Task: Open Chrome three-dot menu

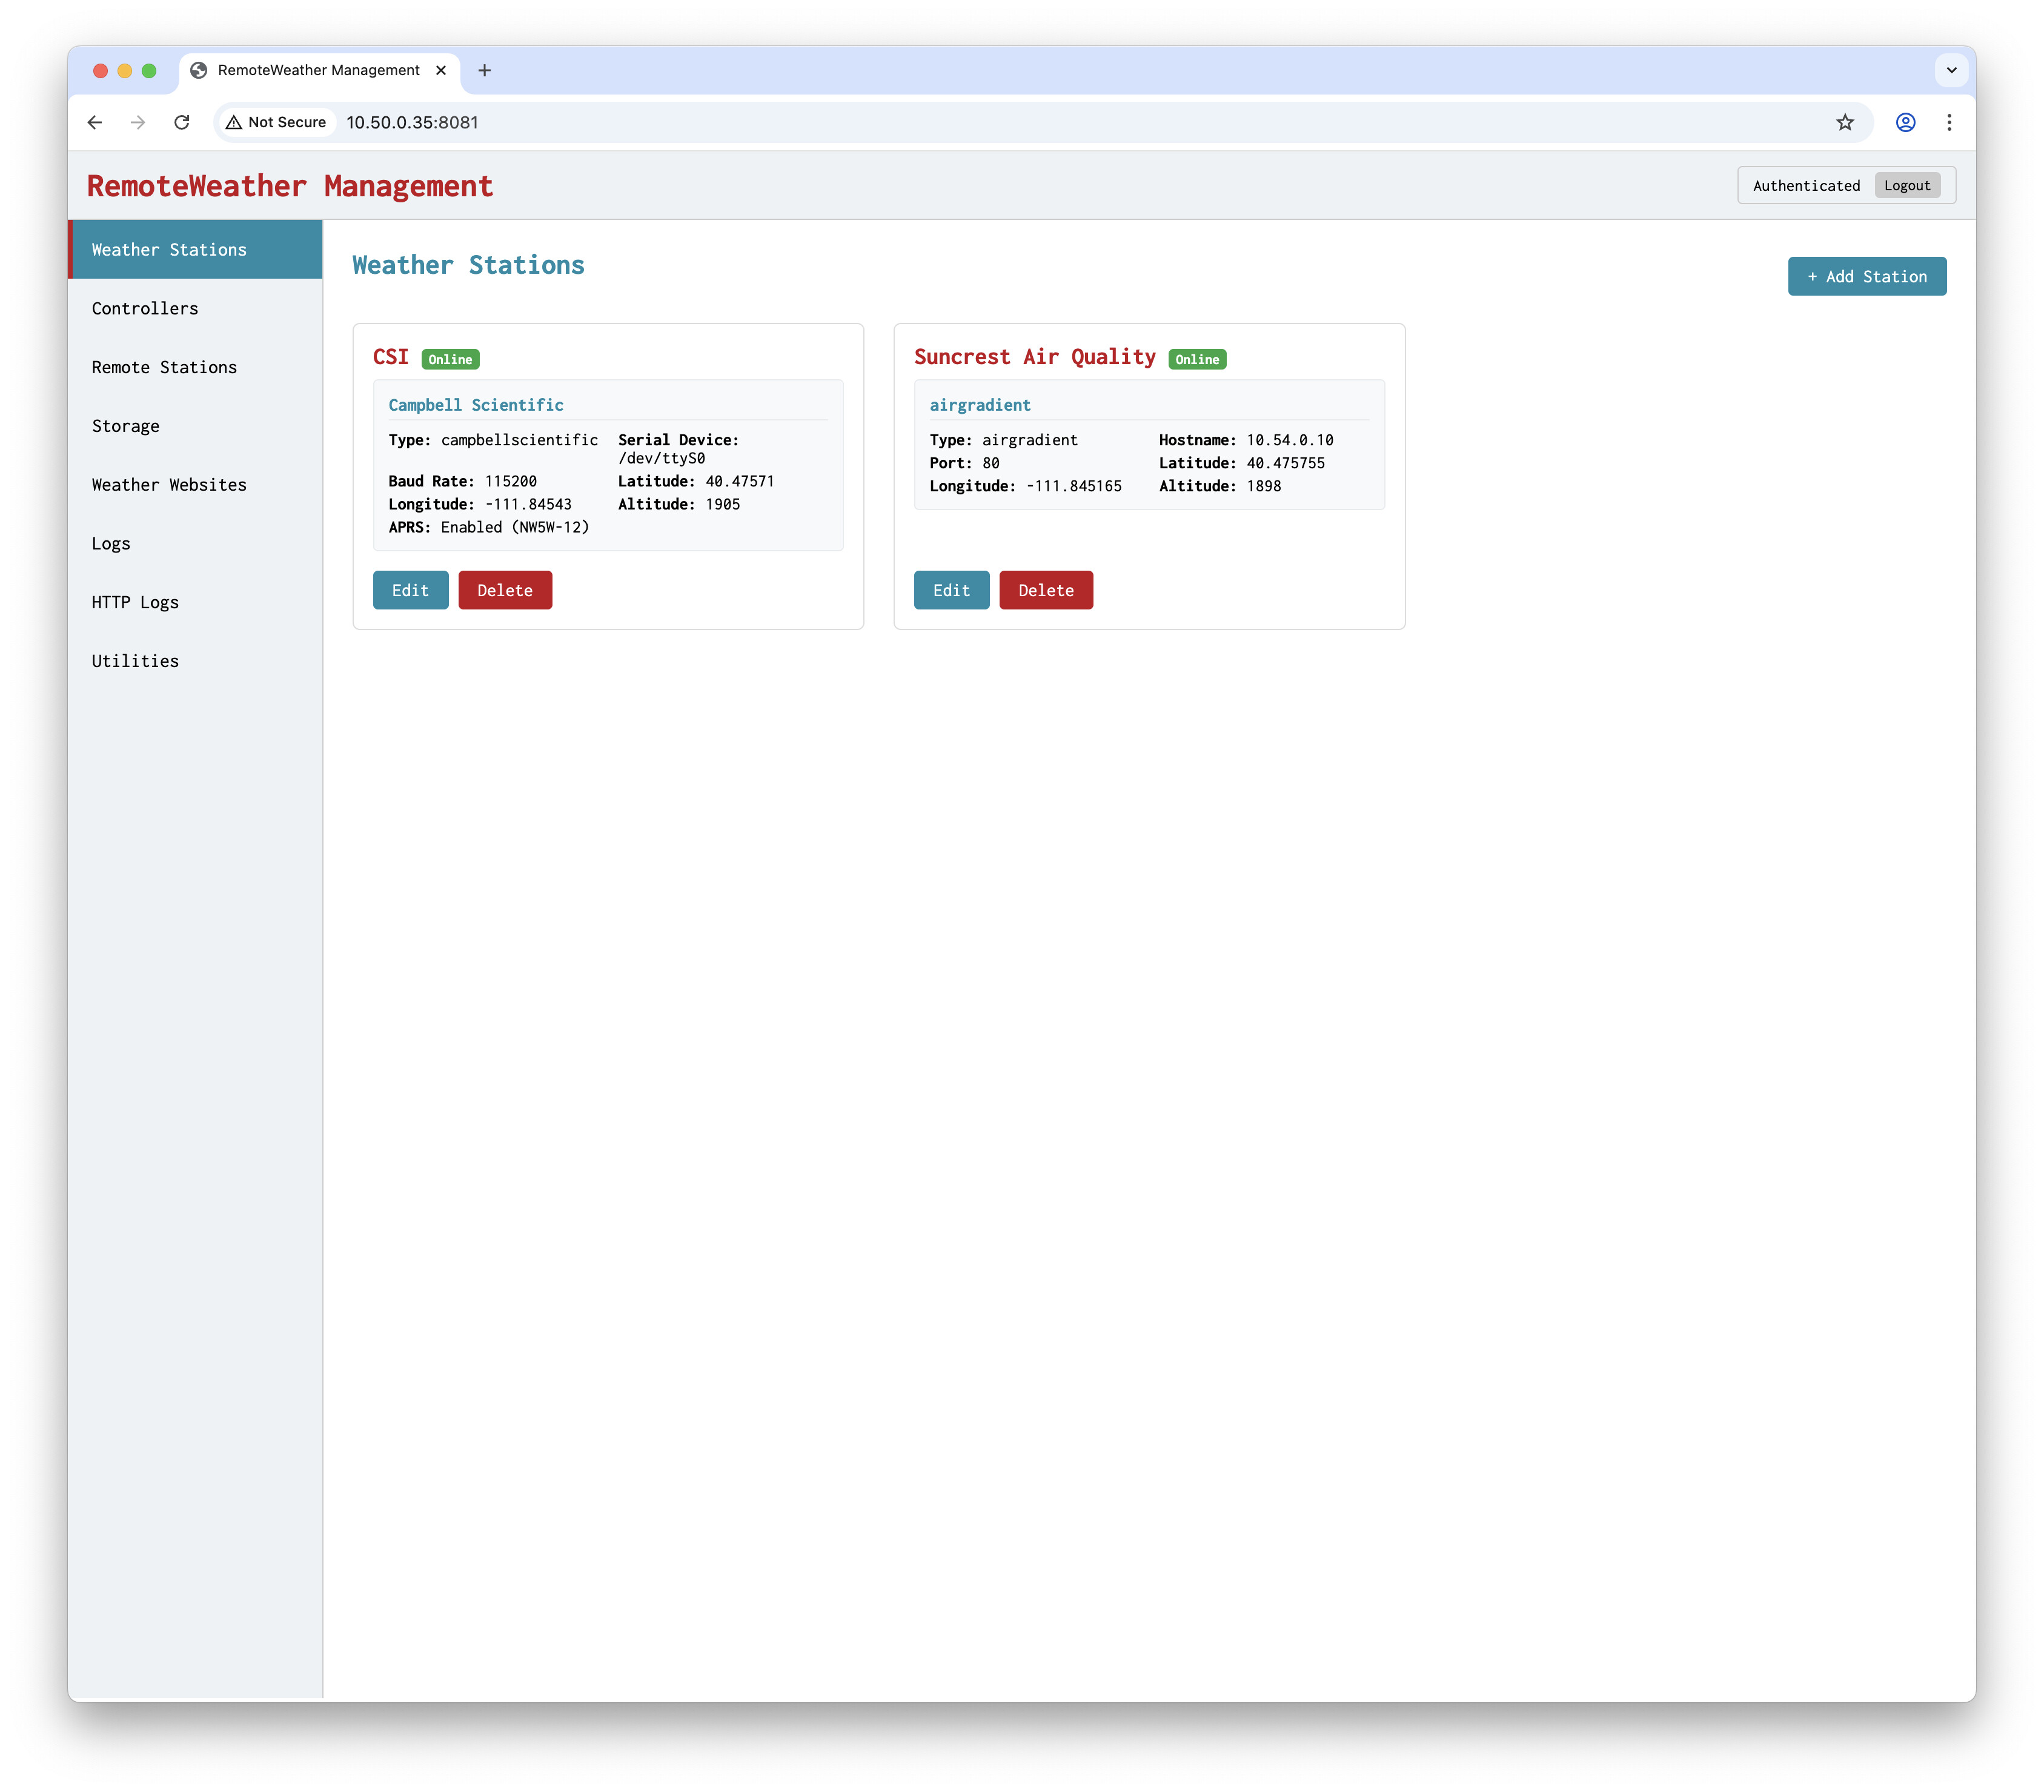Action: pyautogui.click(x=1949, y=122)
